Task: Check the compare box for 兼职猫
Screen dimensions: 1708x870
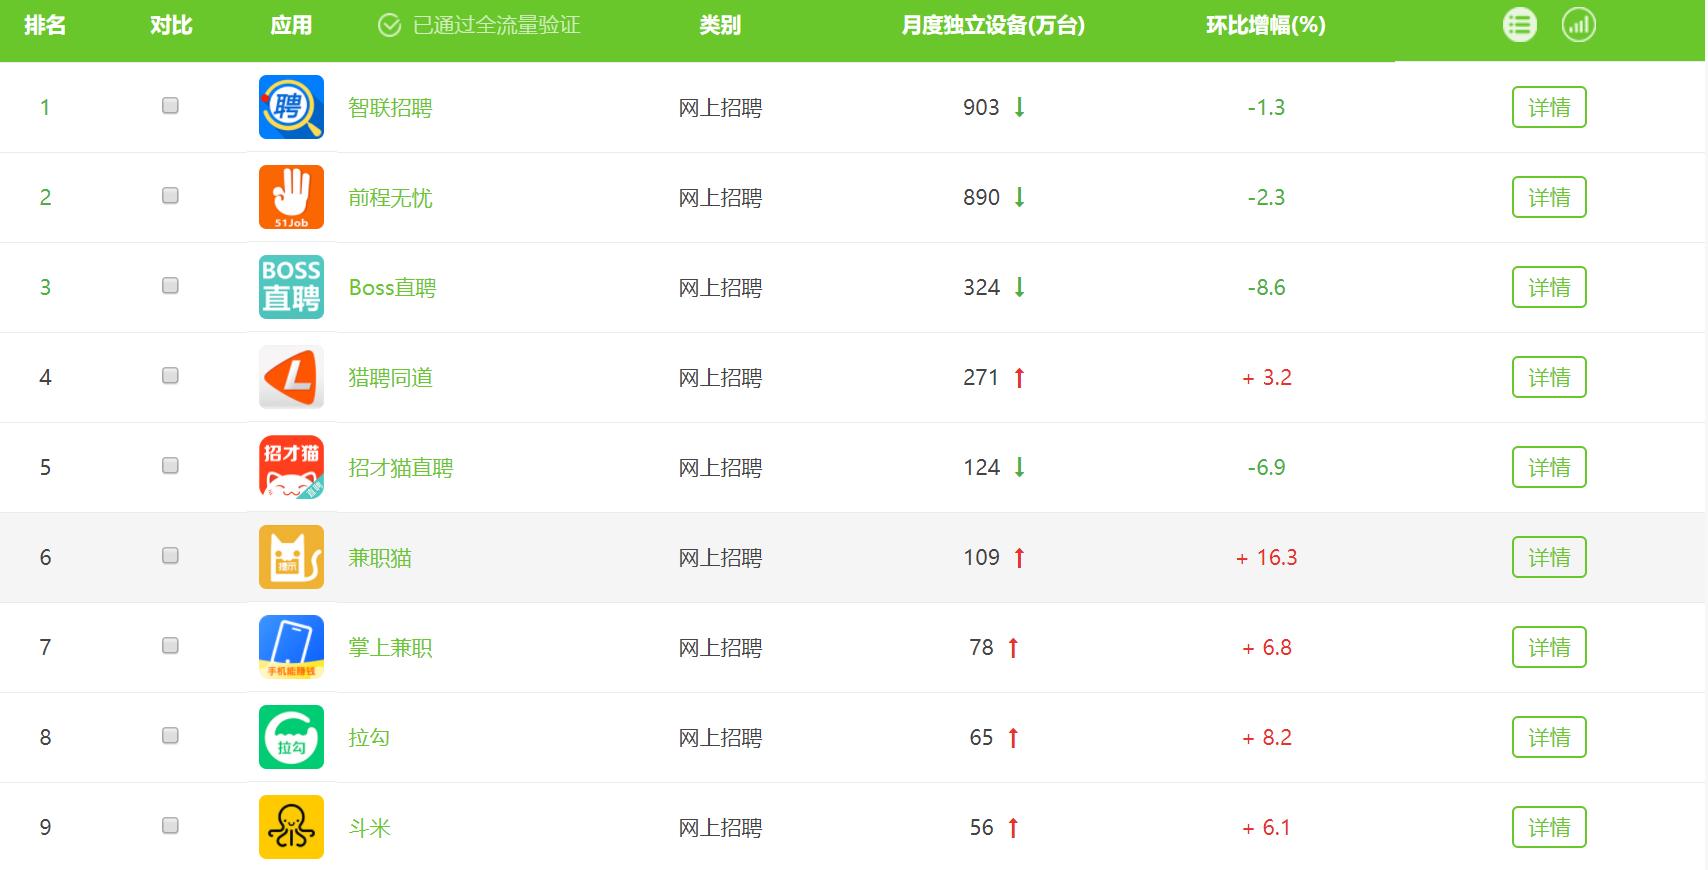Action: 170,555
